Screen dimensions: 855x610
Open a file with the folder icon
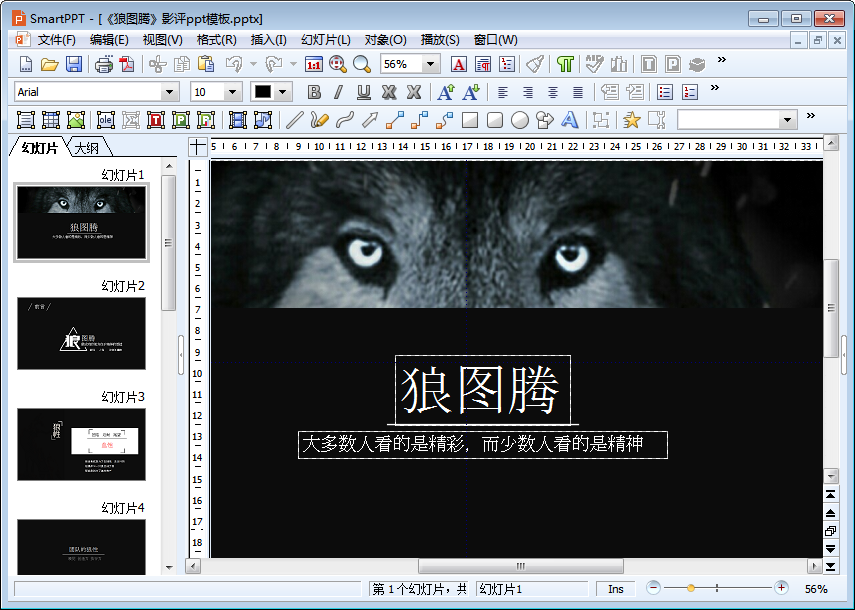(50, 64)
